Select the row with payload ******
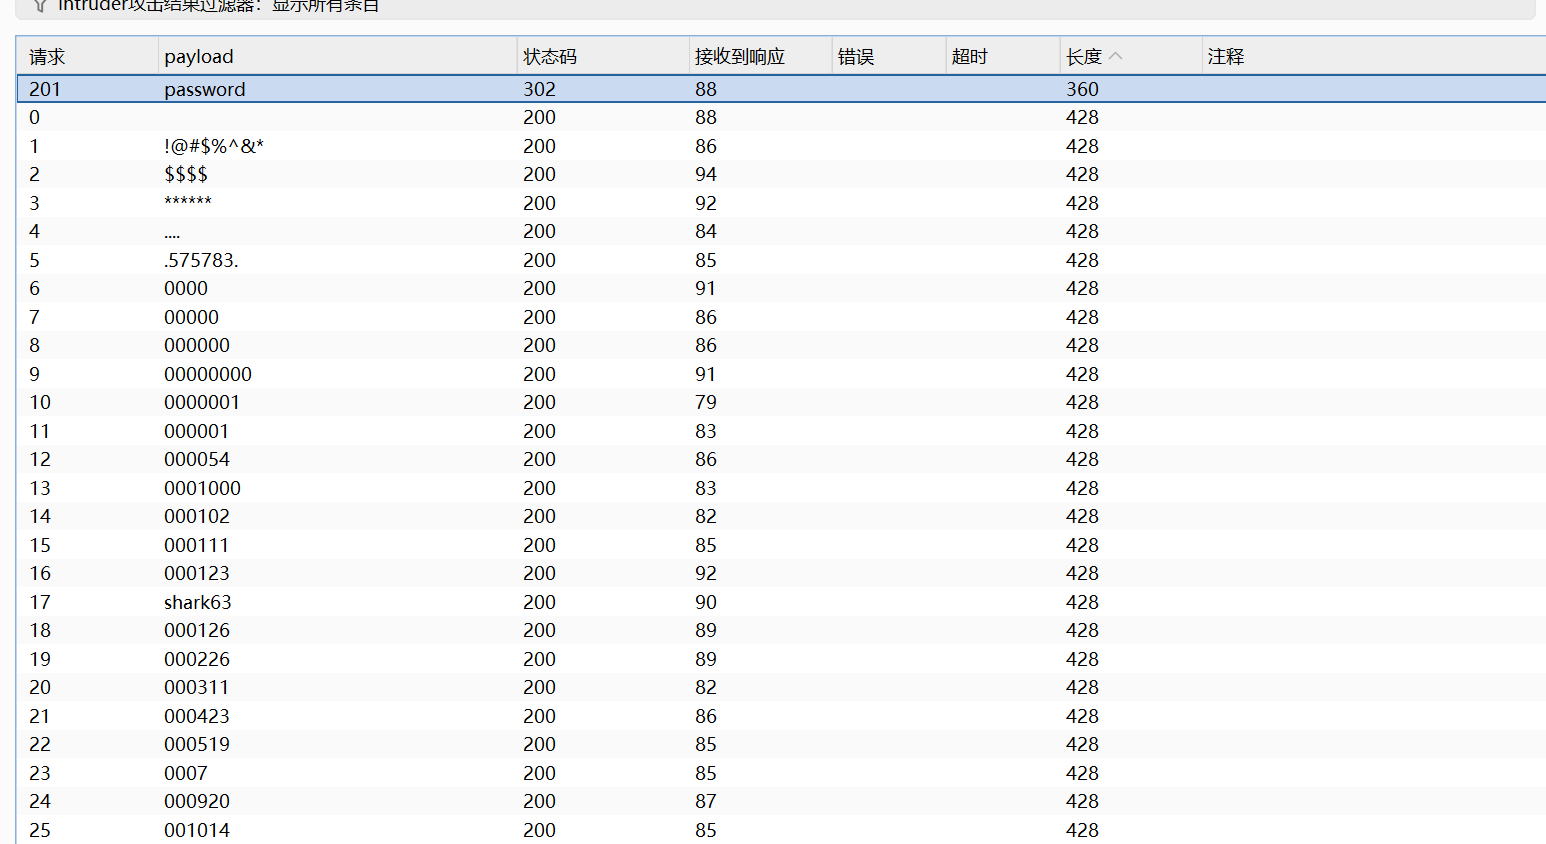The image size is (1546, 844). [x=400, y=203]
